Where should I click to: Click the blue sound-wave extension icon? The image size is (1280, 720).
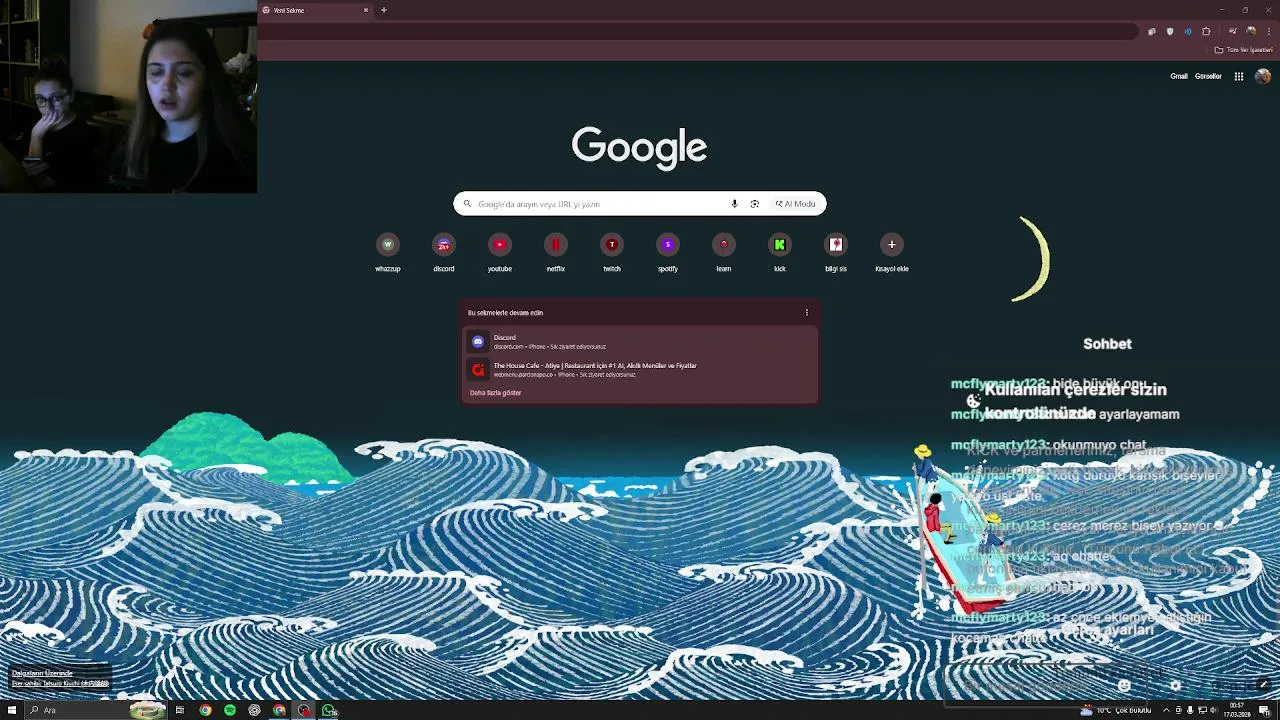click(x=1188, y=31)
